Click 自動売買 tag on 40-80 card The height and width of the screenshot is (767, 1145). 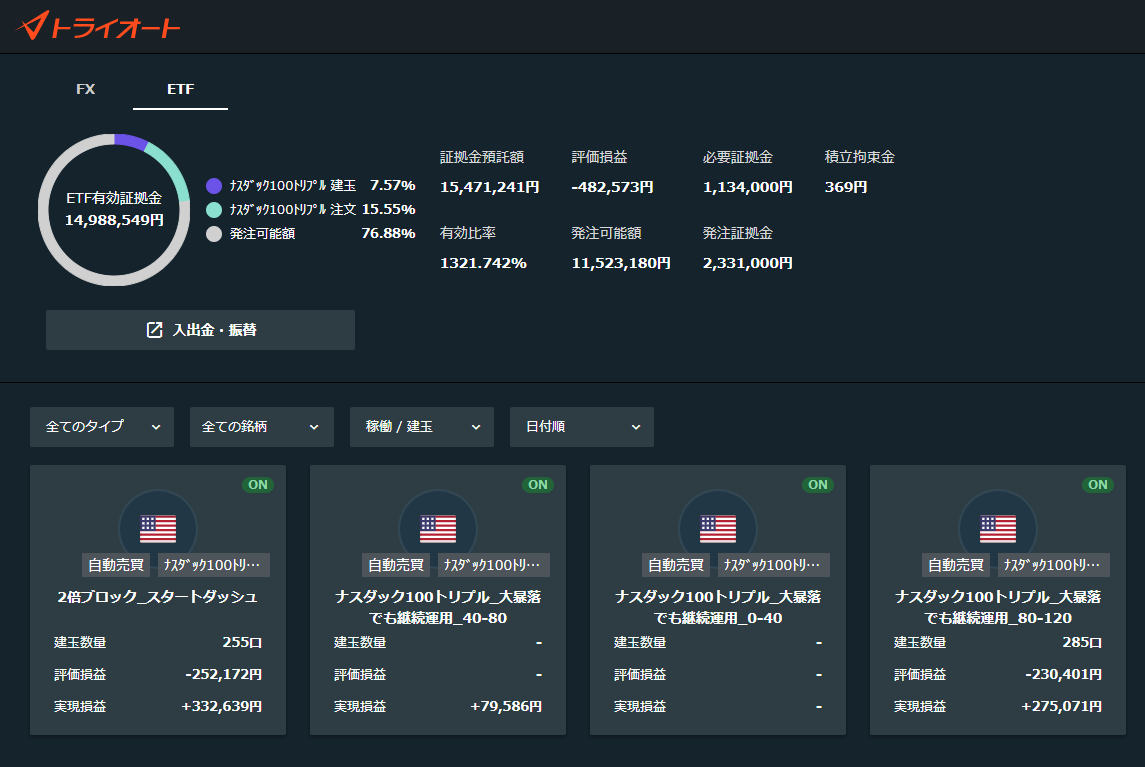[x=396, y=565]
